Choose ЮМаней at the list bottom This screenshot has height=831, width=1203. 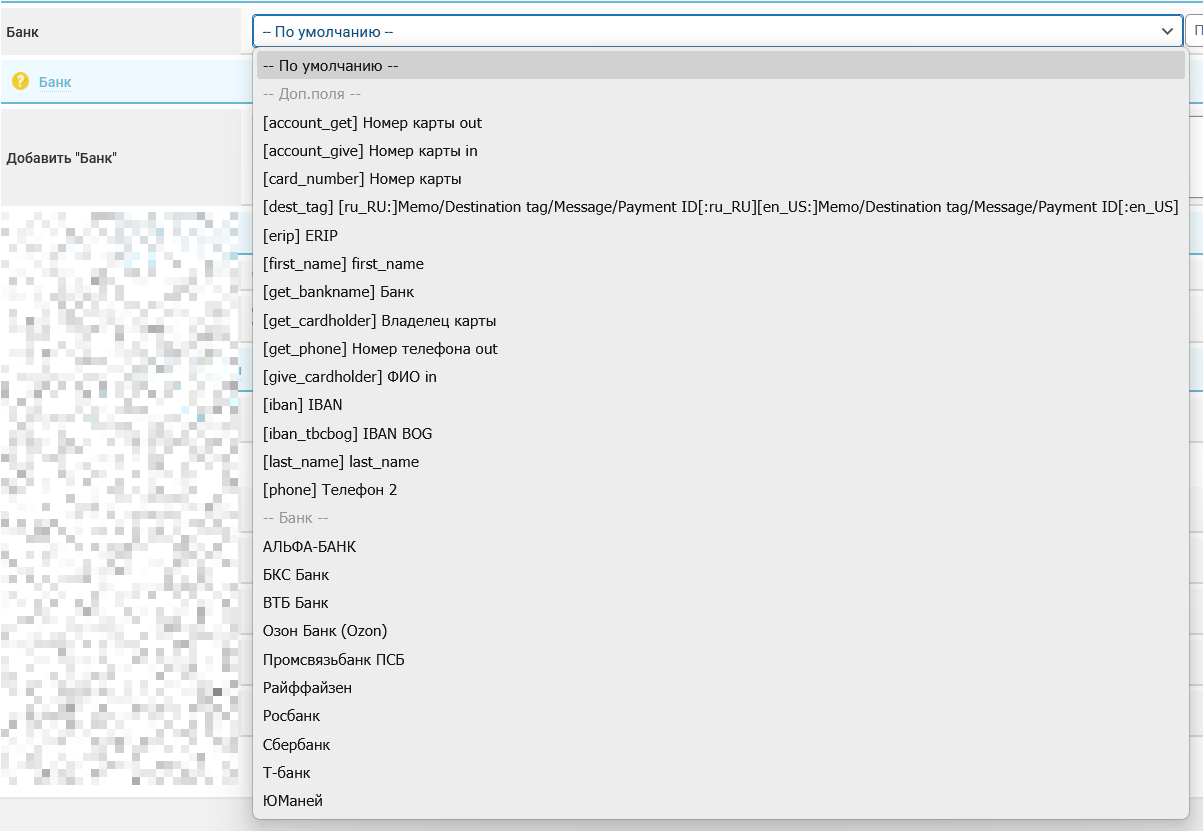point(293,801)
